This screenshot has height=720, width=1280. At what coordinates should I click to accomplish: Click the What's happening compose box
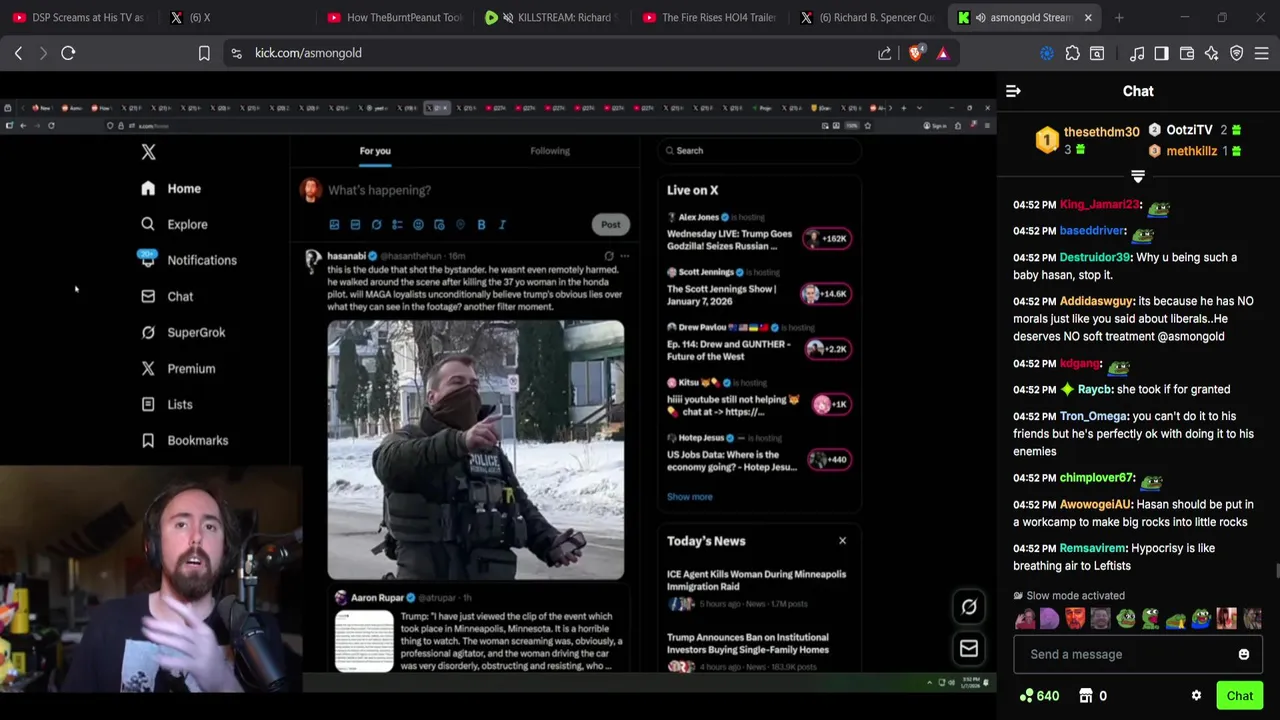[x=379, y=190]
